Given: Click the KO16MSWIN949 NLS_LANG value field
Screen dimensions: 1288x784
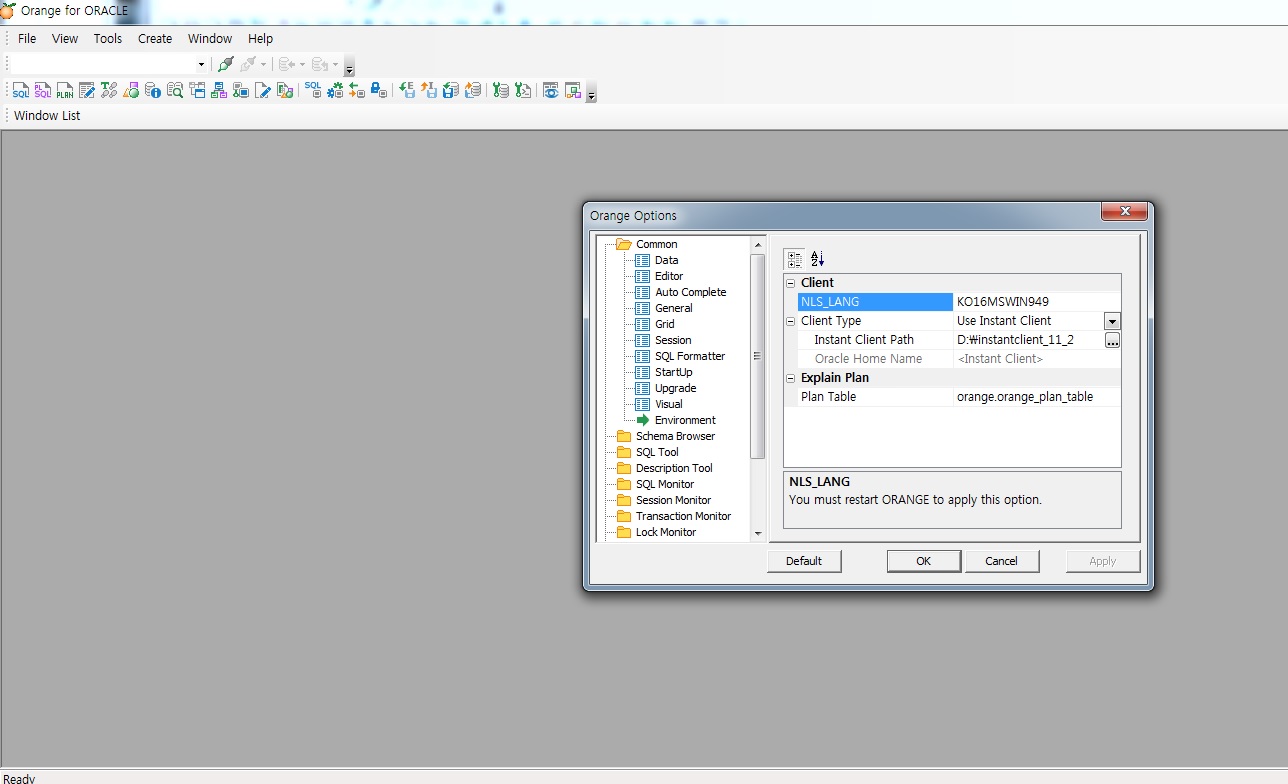Looking at the screenshot, I should [1037, 302].
